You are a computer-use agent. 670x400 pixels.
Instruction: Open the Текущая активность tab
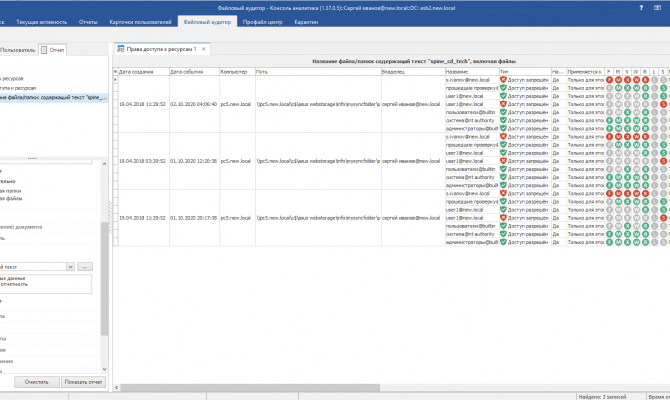[41, 22]
